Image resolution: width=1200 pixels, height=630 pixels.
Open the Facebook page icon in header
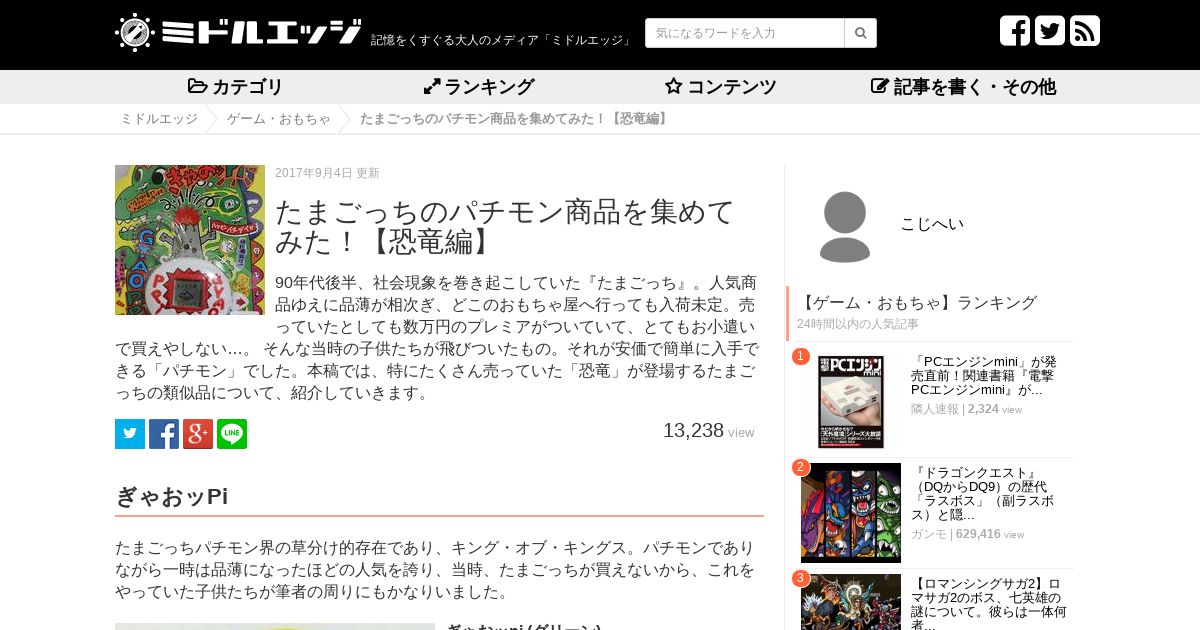(x=1015, y=31)
